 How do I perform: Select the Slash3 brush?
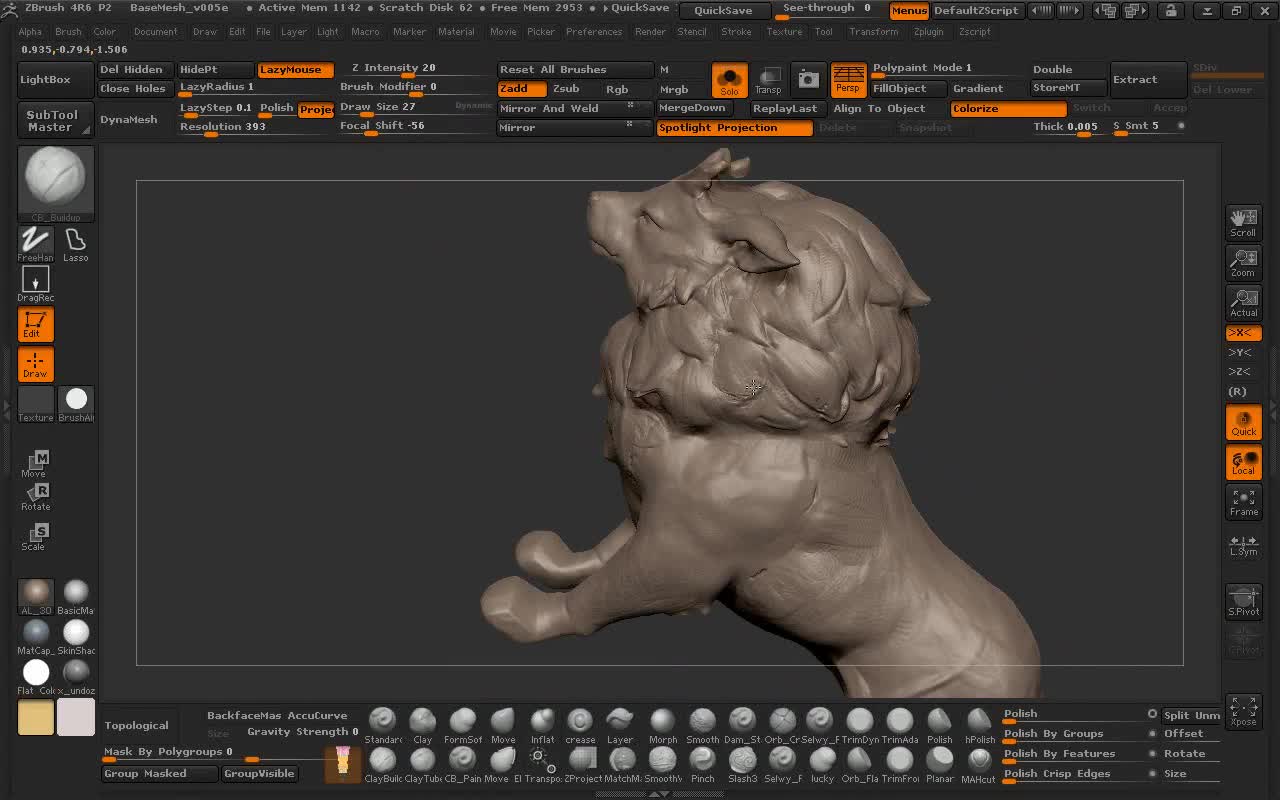pyautogui.click(x=742, y=765)
